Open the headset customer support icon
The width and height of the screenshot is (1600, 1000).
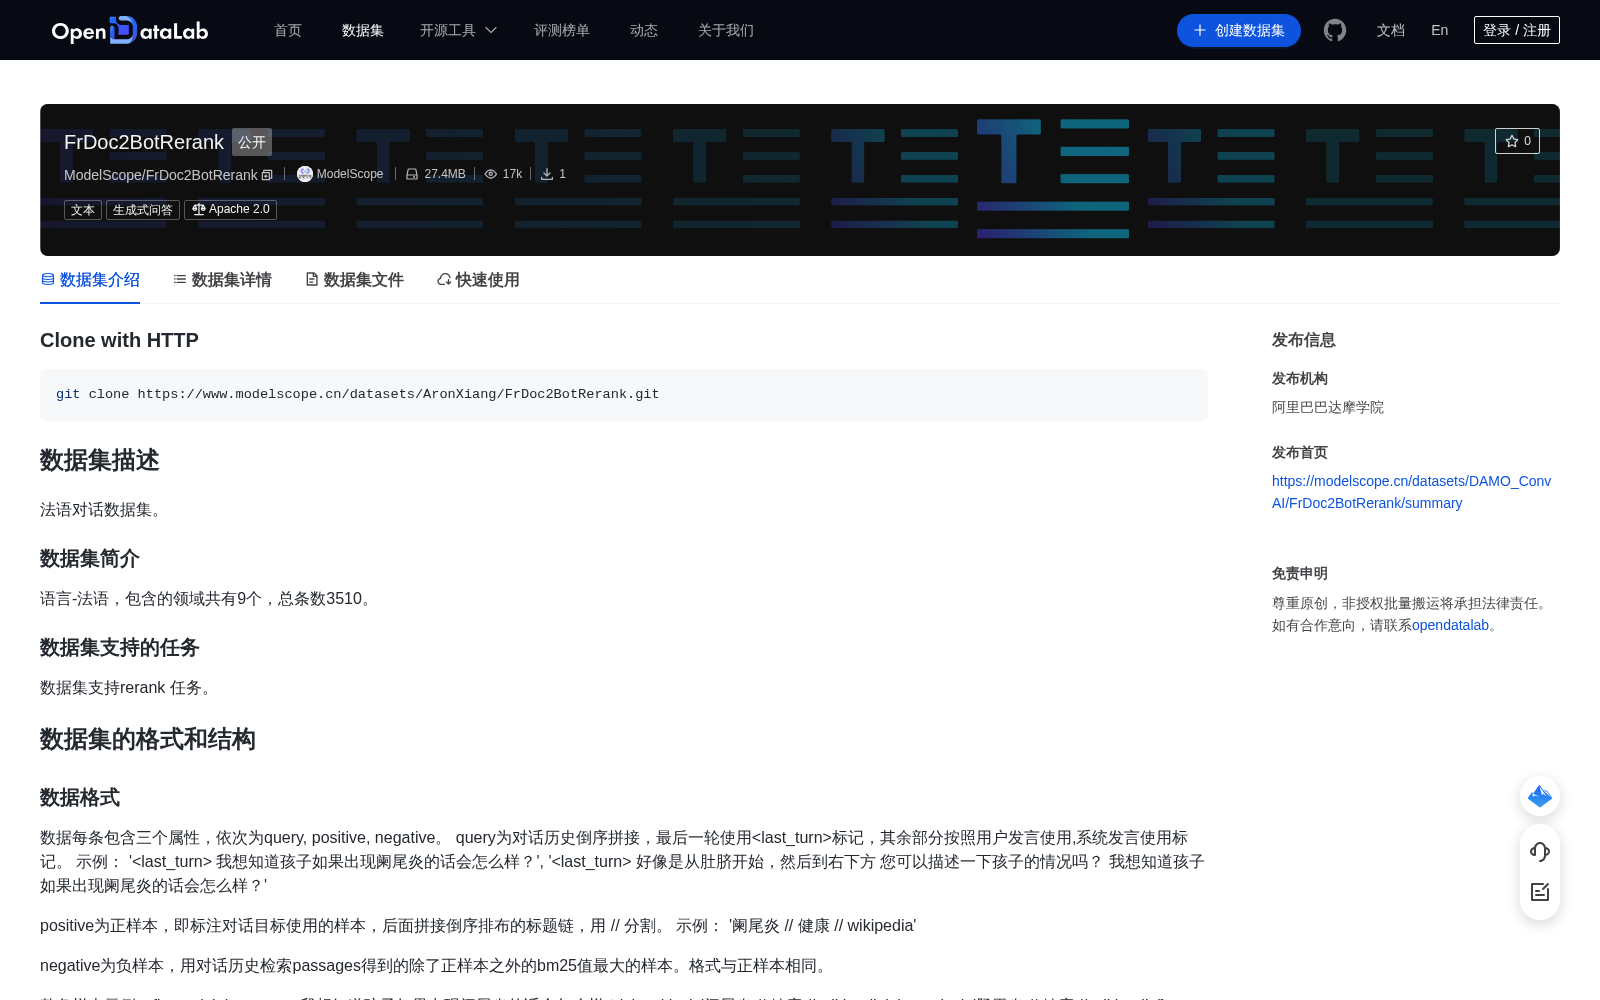coord(1540,851)
